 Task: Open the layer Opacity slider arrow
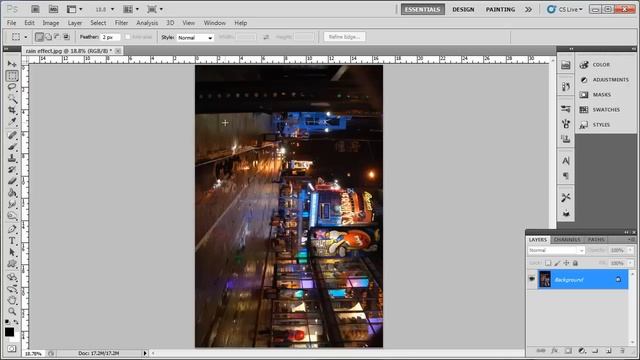[x=630, y=250]
